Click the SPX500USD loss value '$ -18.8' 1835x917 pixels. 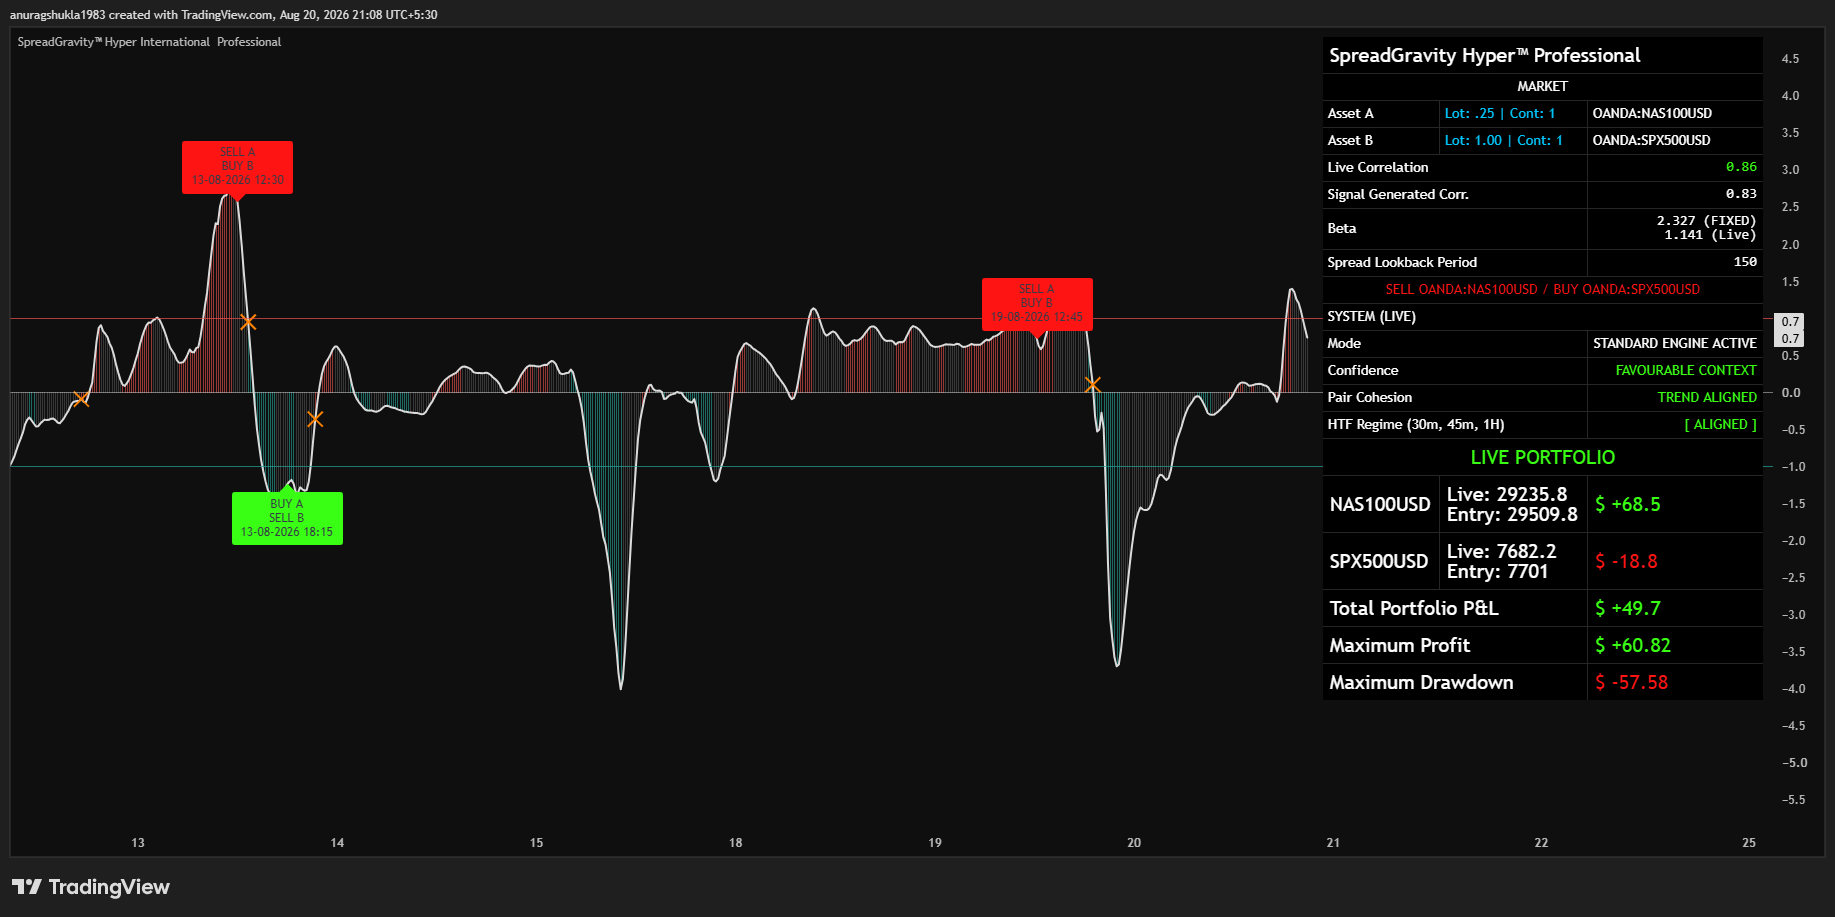point(1626,562)
